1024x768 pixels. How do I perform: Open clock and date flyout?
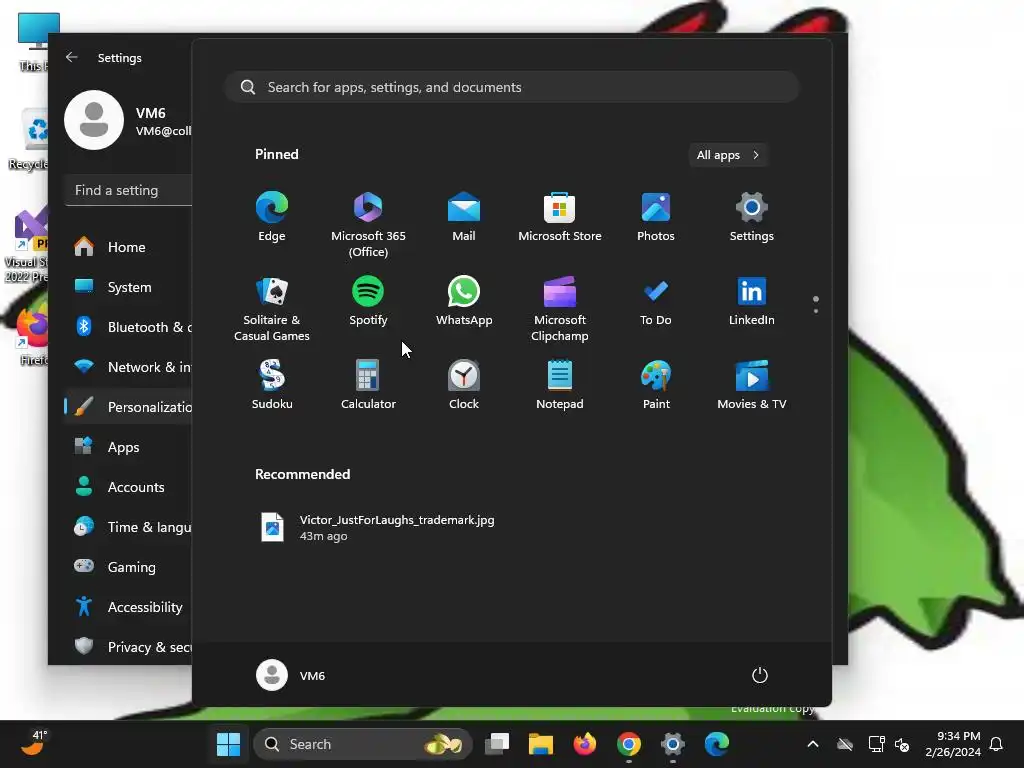click(953, 744)
